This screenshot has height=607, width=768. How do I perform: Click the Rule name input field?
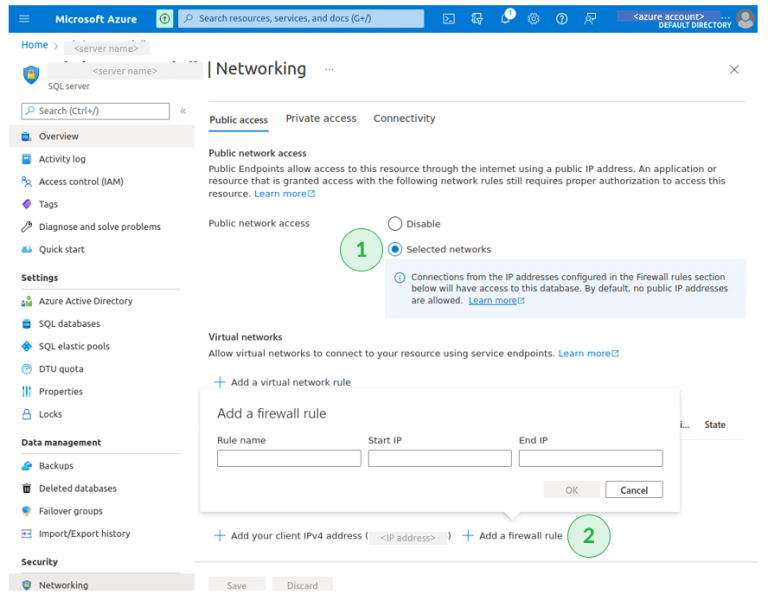[289, 459]
